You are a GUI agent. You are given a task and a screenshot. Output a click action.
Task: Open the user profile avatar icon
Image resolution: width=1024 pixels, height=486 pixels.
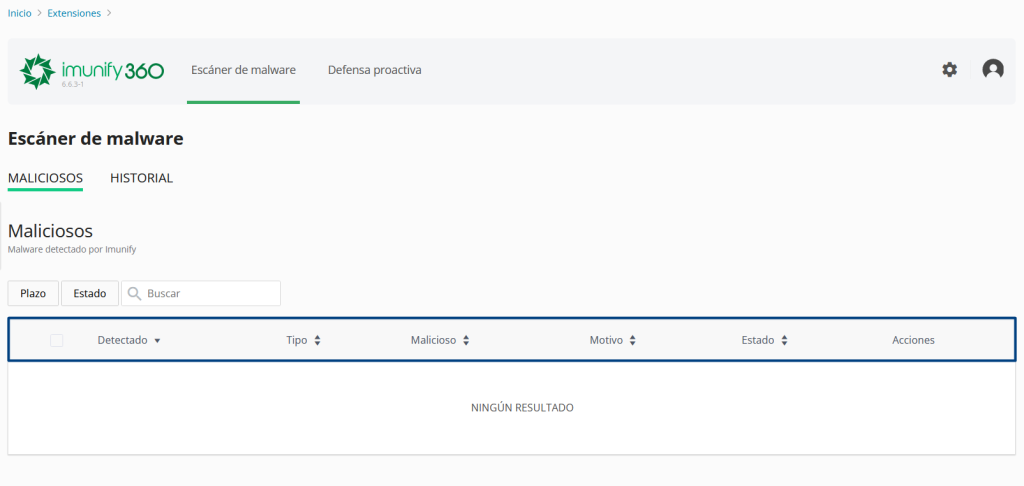pos(993,70)
